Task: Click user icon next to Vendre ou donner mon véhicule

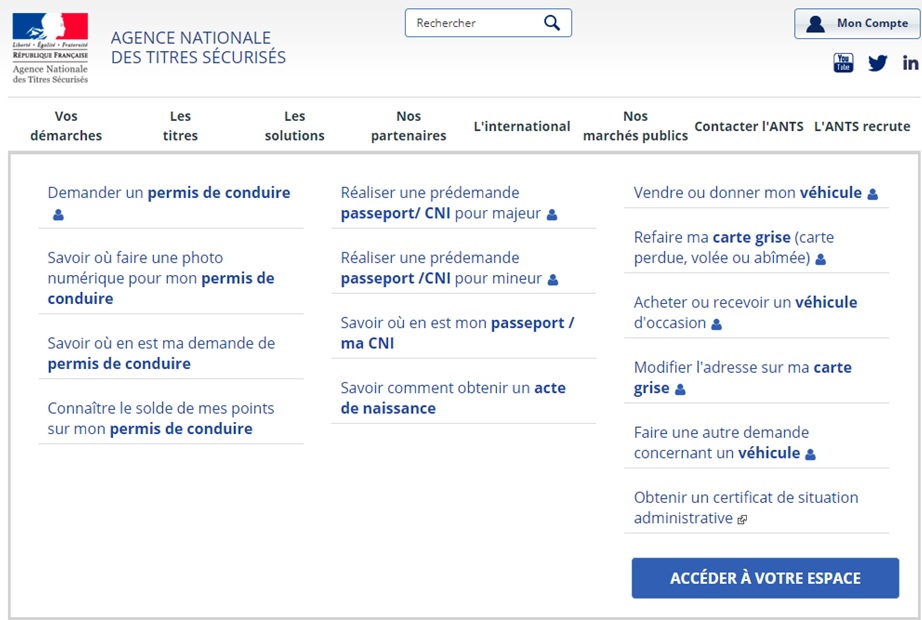Action: pos(872,194)
